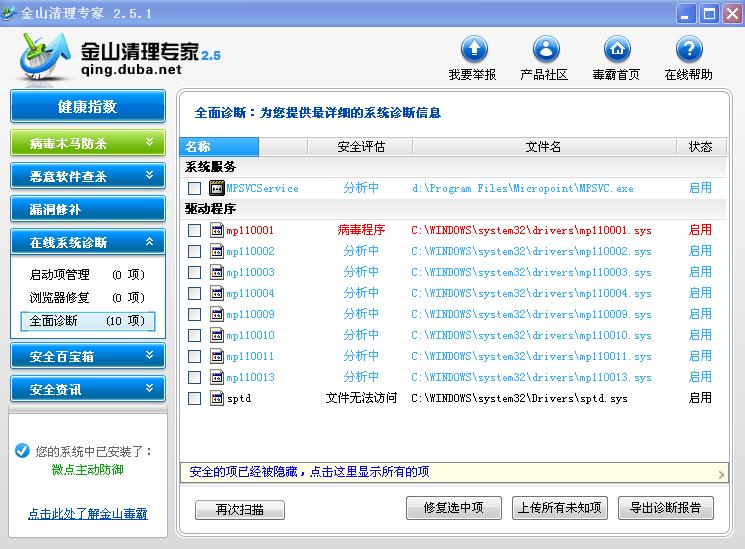The image size is (745, 549).
Task: Click the 导出诊断报告 button
Action: [x=666, y=508]
